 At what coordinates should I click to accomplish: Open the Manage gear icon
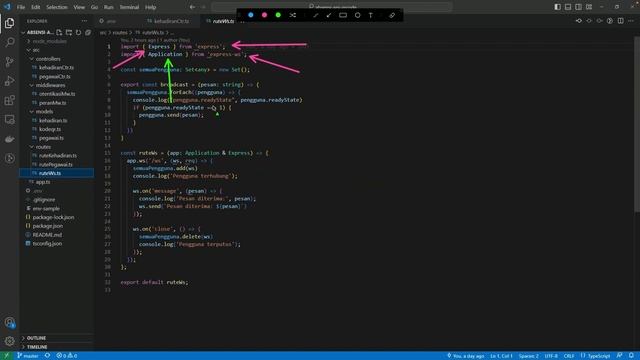[9, 340]
